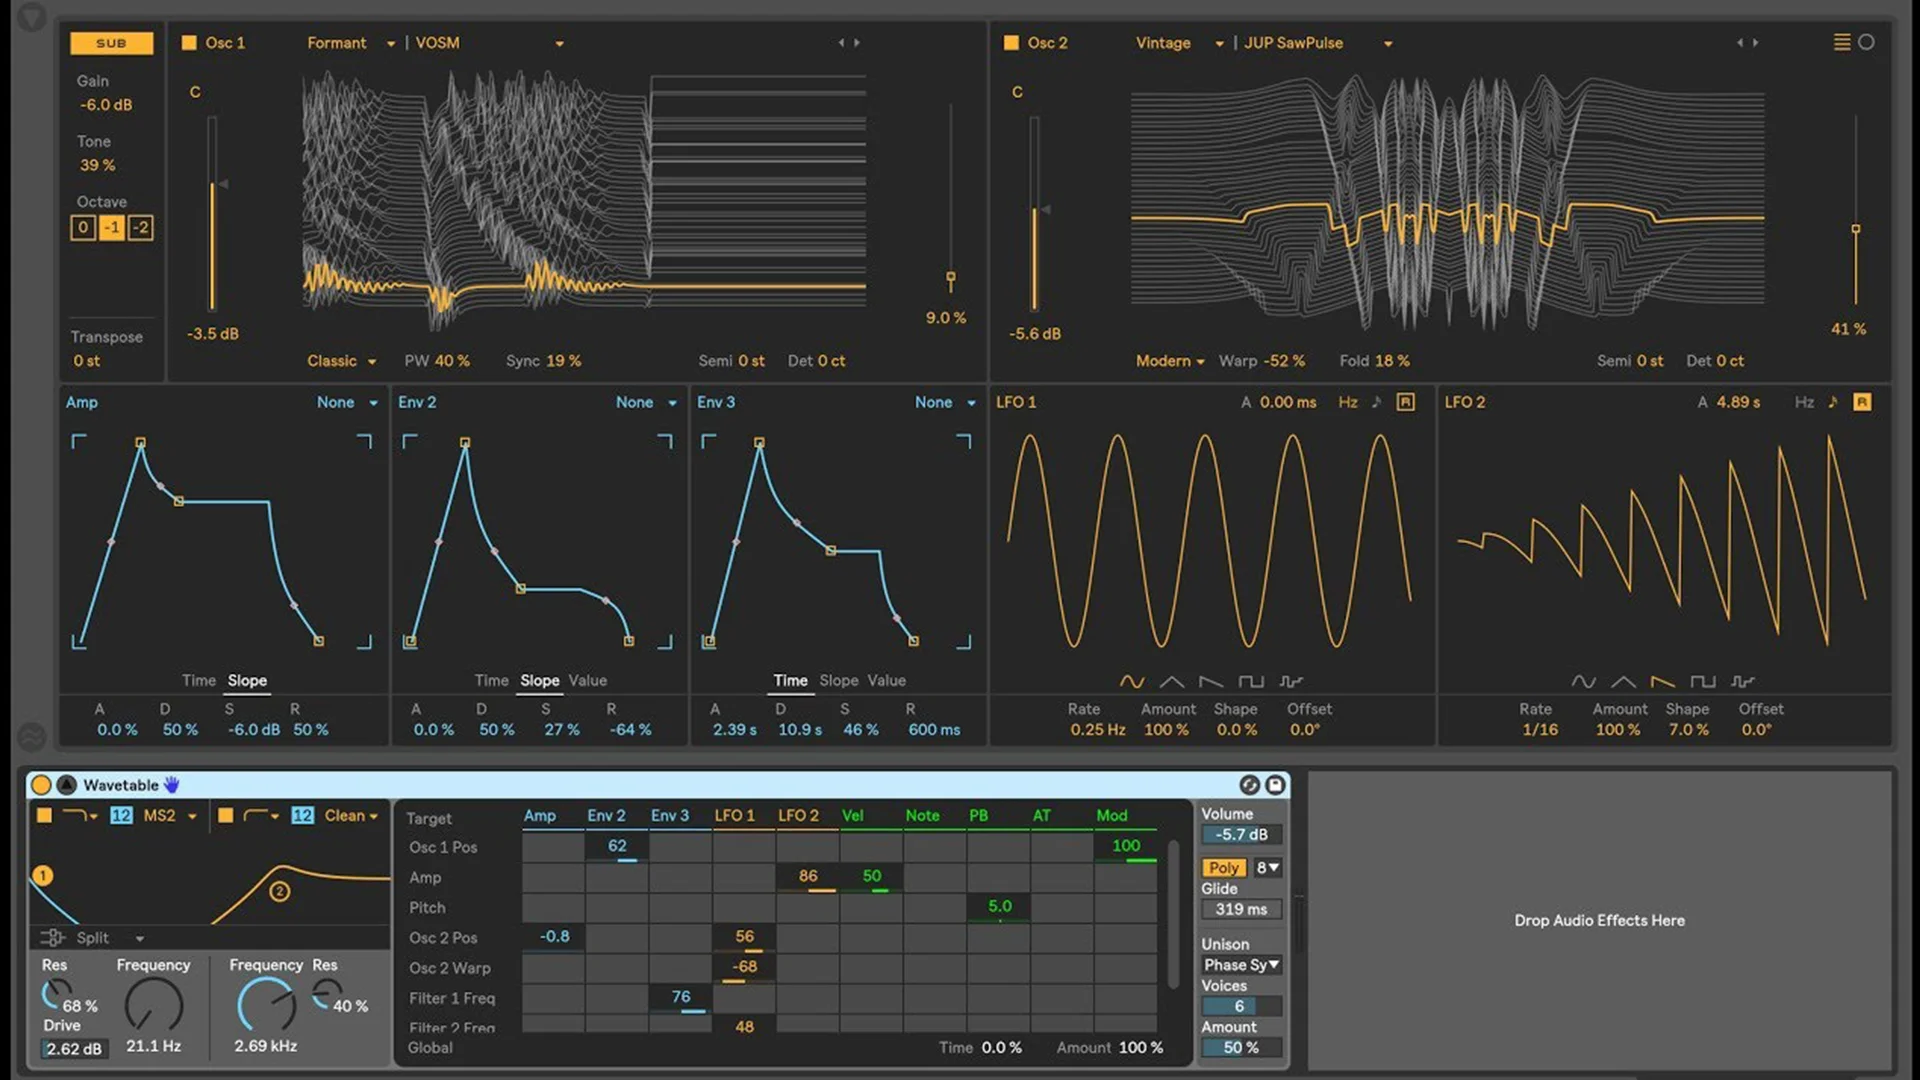Screen dimensions: 1920x1080
Task: Go to next wavetable in Osc 1
Action: point(857,43)
